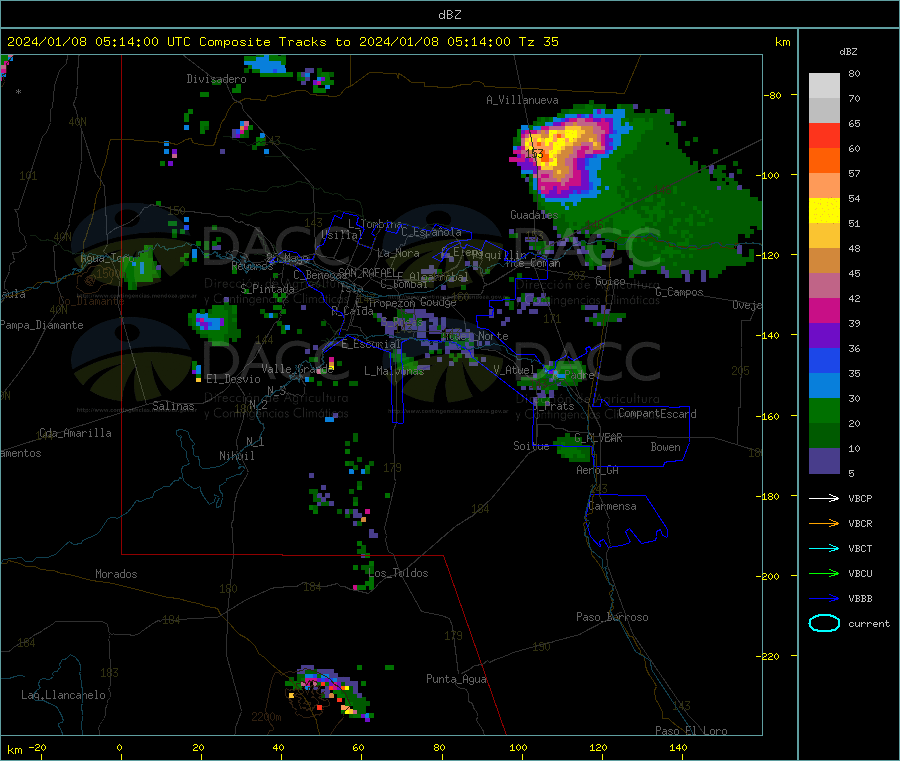Click the Paso_El_Loro map label
This screenshot has height=761, width=900.
(691, 731)
